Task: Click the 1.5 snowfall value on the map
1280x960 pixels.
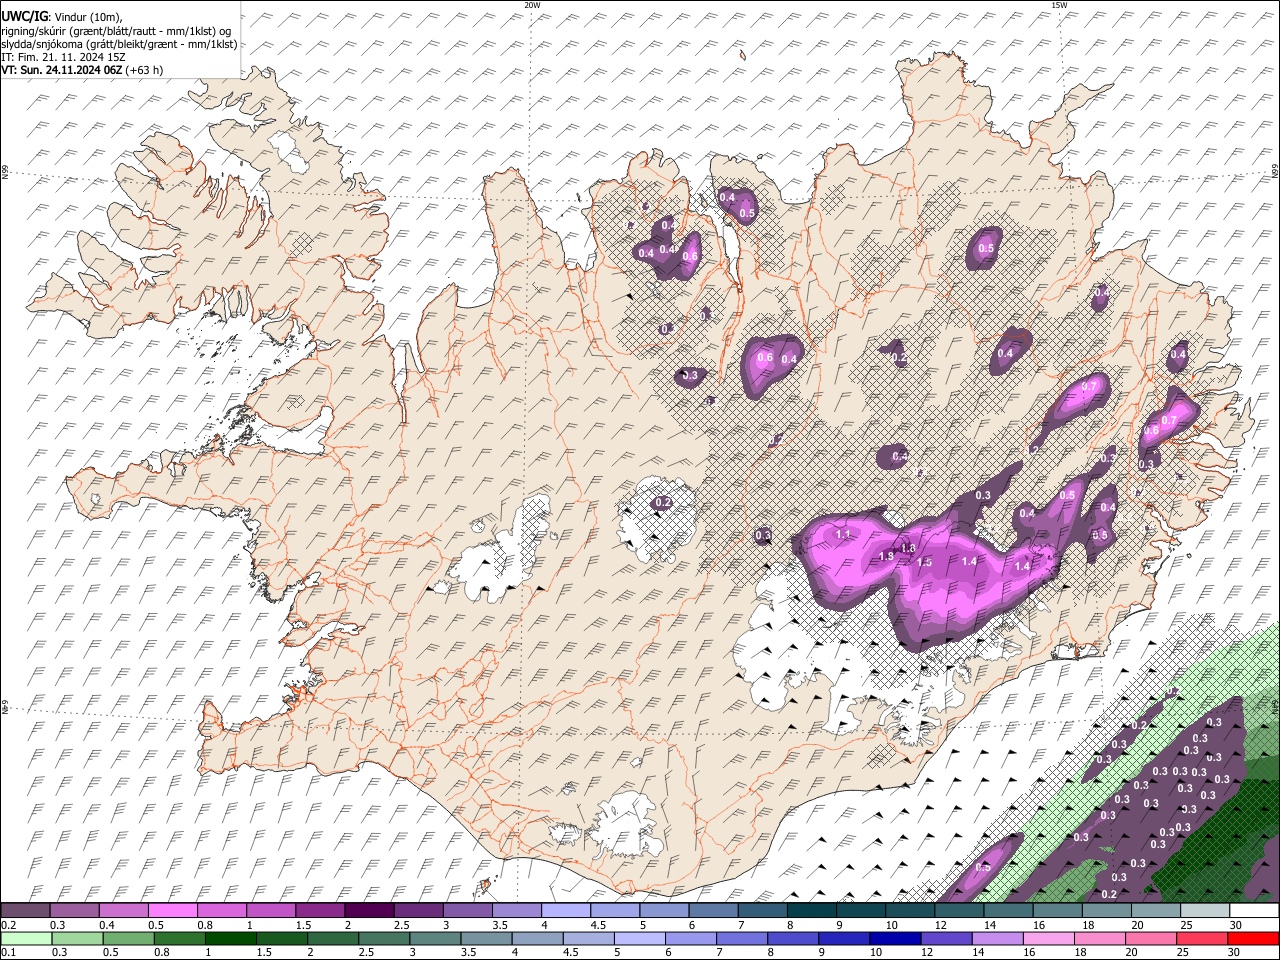Action: [924, 563]
